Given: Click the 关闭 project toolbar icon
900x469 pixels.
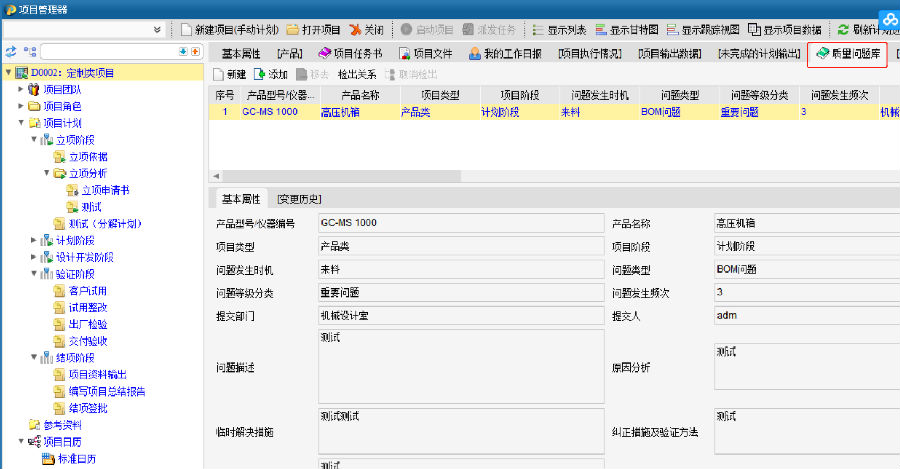Looking at the screenshot, I should click(x=365, y=30).
